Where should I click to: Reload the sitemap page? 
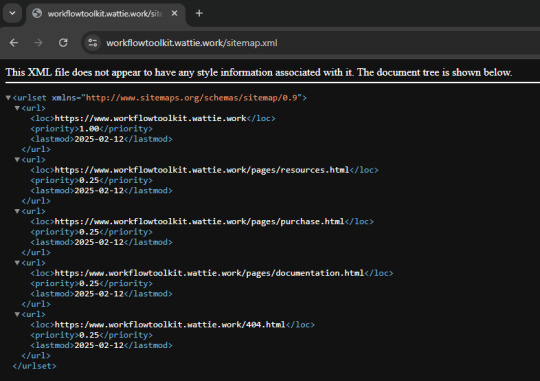[x=63, y=43]
